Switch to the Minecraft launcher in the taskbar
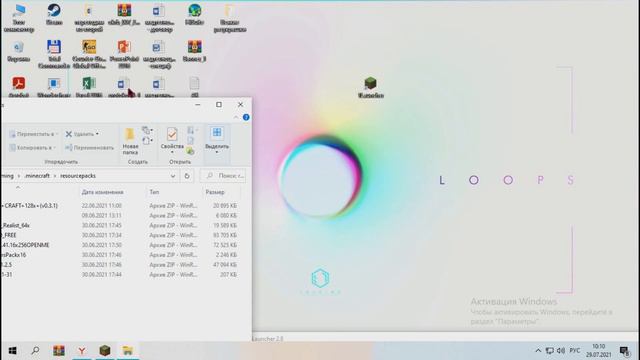Image resolution: width=640 pixels, height=360 pixels. (x=105, y=351)
